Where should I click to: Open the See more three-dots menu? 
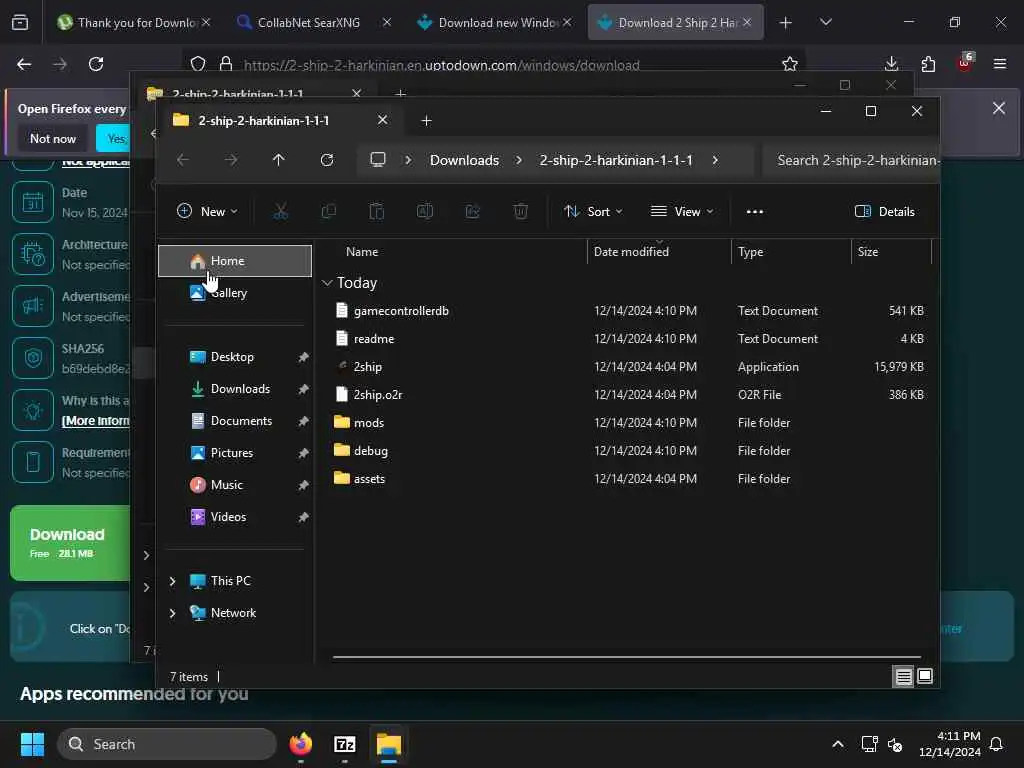click(x=755, y=212)
